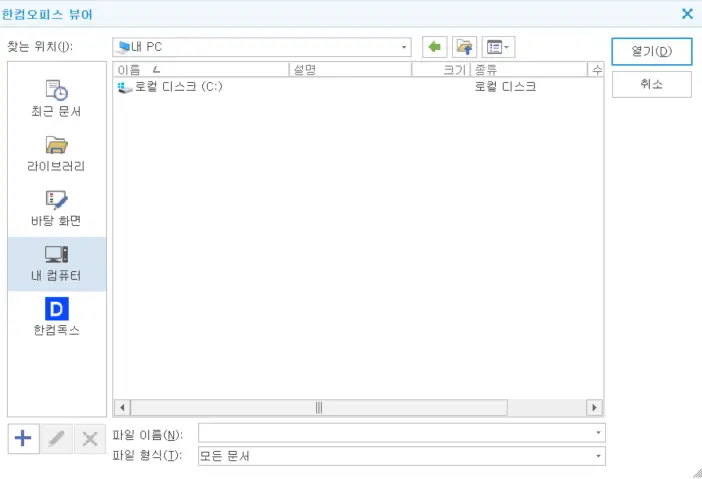Sort by the 이름 column header
This screenshot has height=479, width=702.
click(201, 70)
